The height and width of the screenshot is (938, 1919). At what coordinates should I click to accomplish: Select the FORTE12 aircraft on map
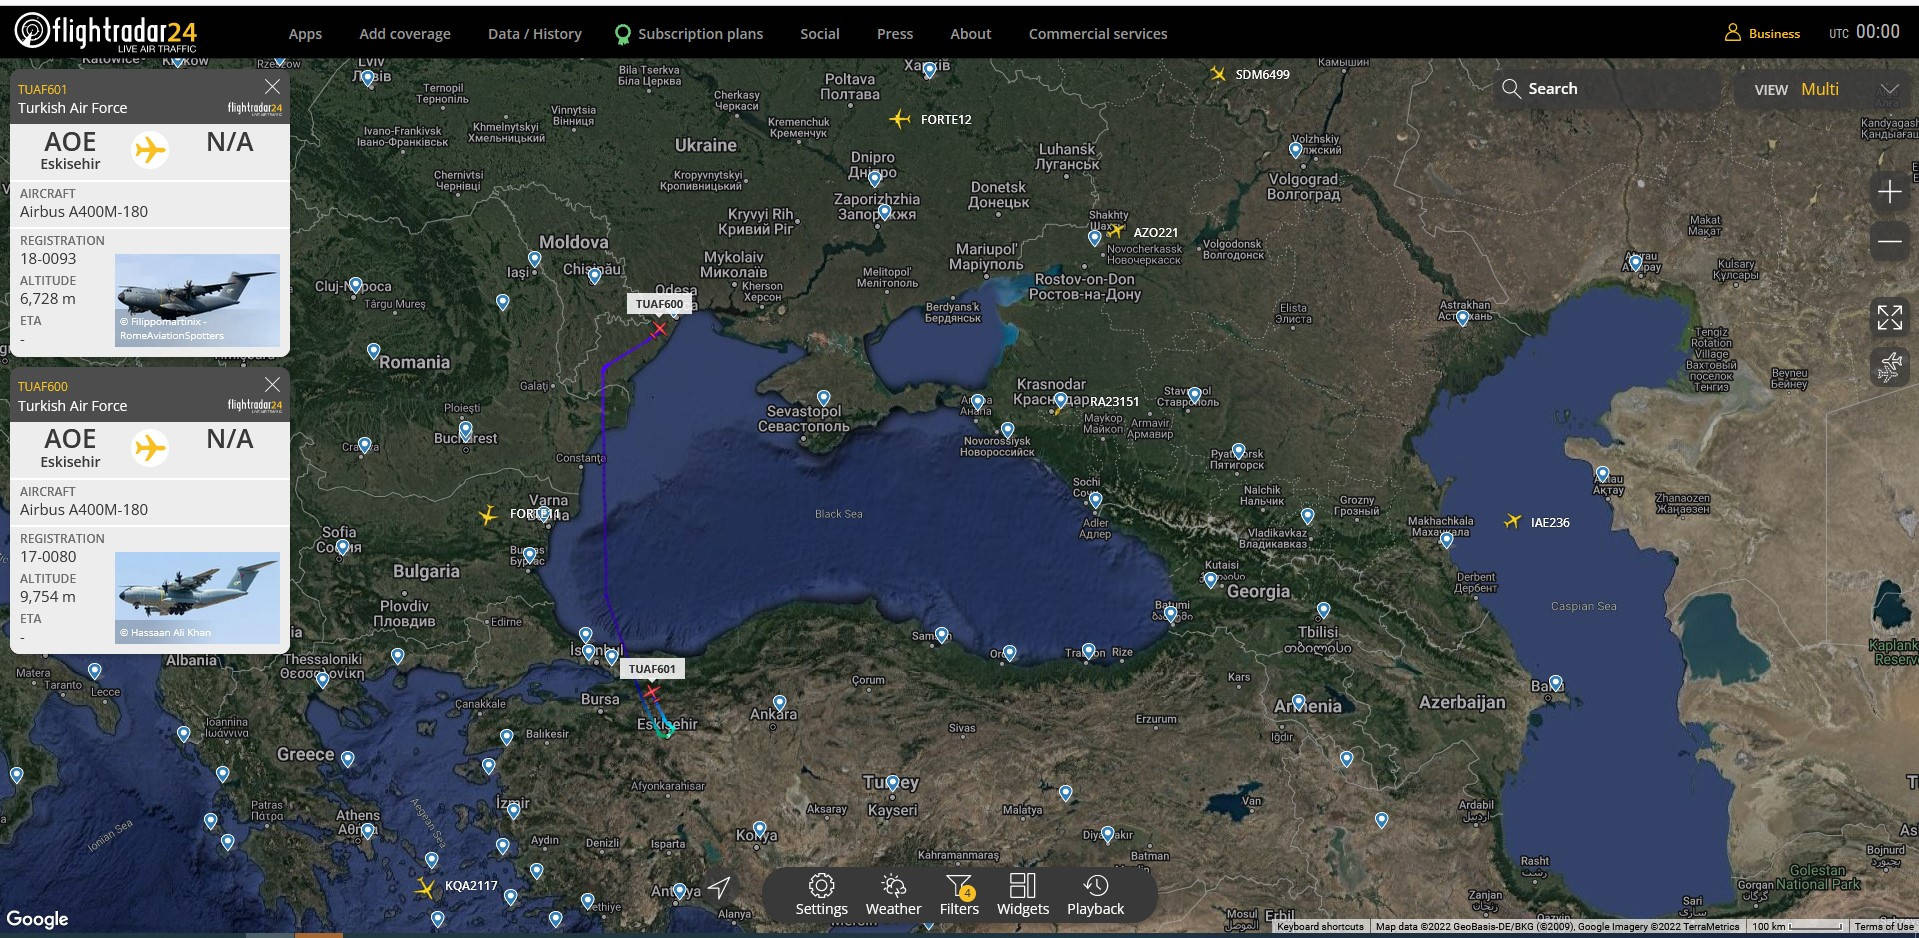pos(899,119)
